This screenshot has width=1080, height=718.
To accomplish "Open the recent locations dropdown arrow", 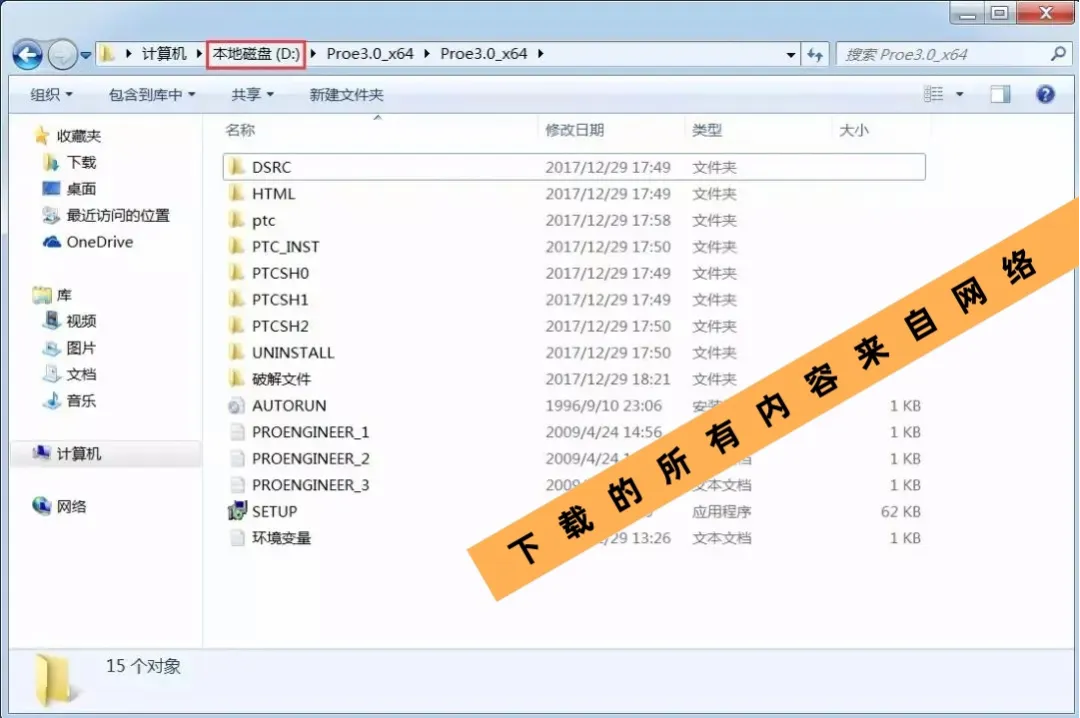I will point(85,55).
